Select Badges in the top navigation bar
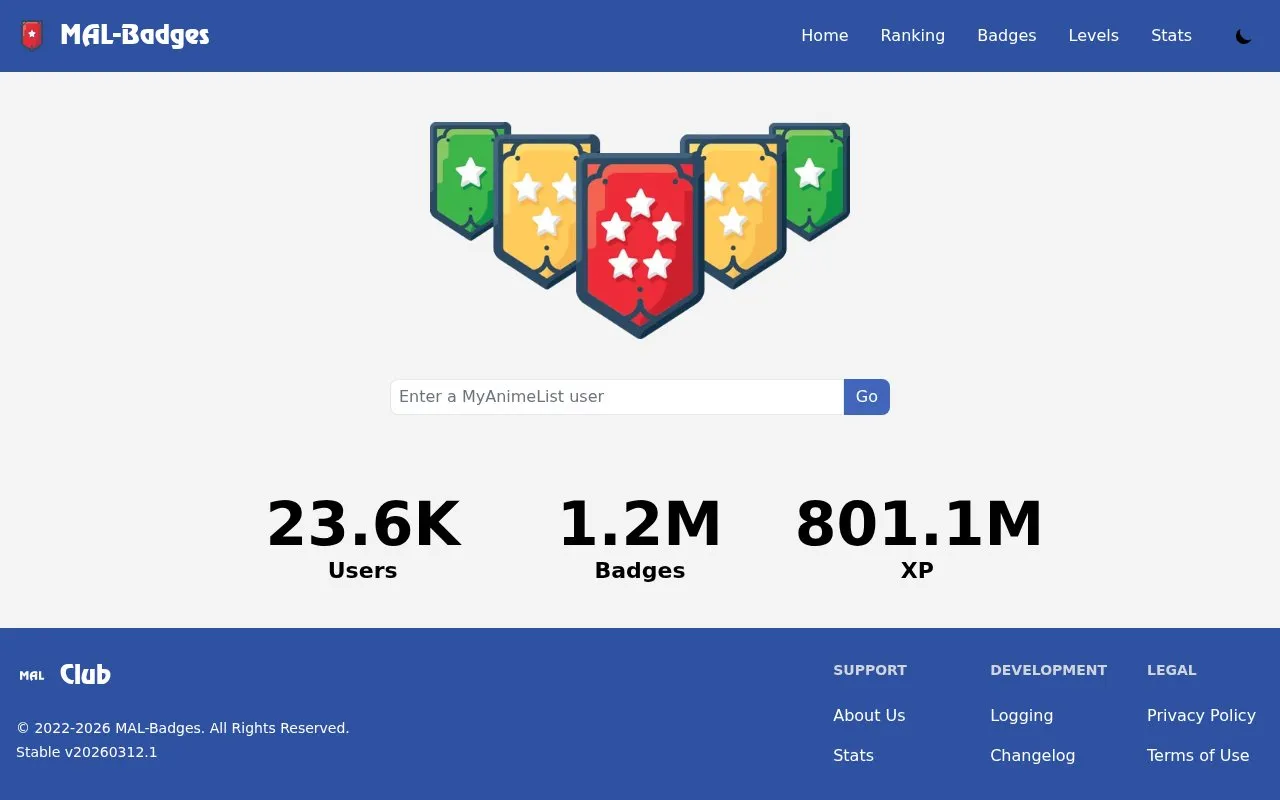Screen dimensions: 1280x800 pyautogui.click(x=1007, y=36)
